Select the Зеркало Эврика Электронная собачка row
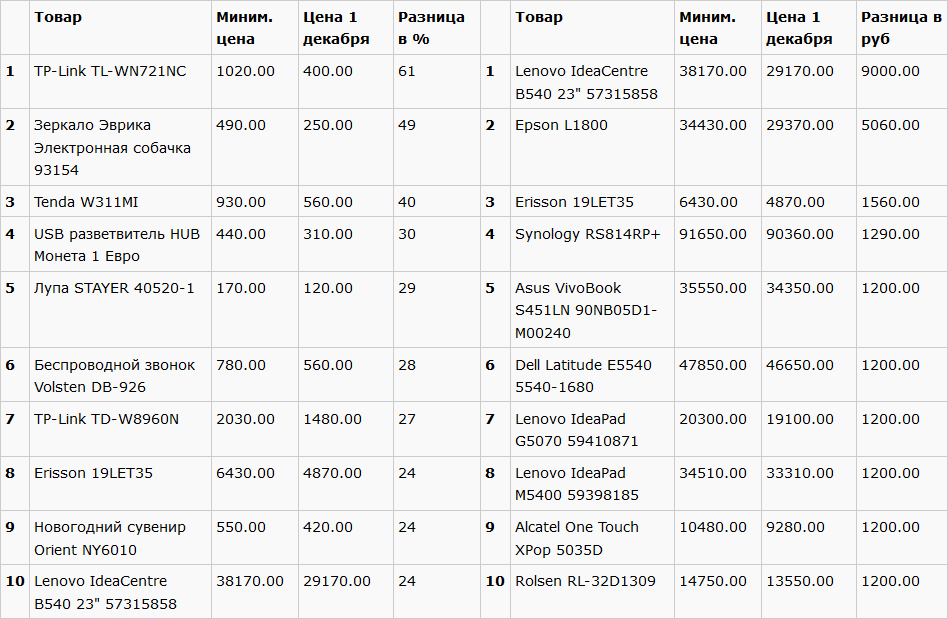 tap(112, 147)
